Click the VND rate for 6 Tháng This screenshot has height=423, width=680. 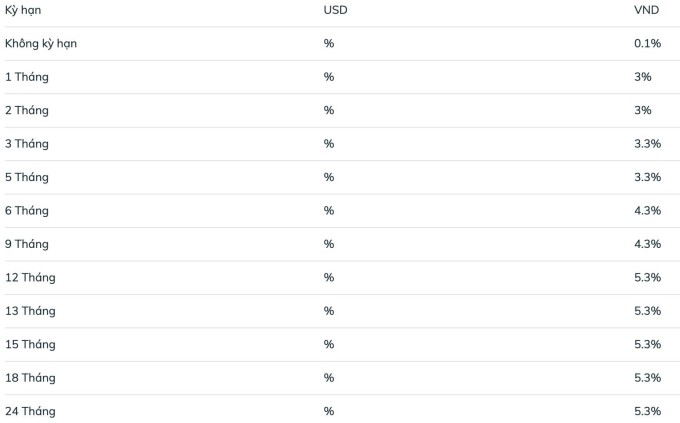tap(647, 211)
